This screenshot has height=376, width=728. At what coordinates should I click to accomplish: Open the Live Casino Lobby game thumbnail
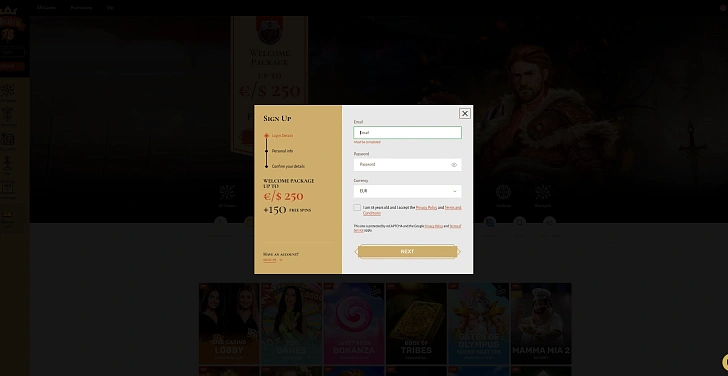229,324
